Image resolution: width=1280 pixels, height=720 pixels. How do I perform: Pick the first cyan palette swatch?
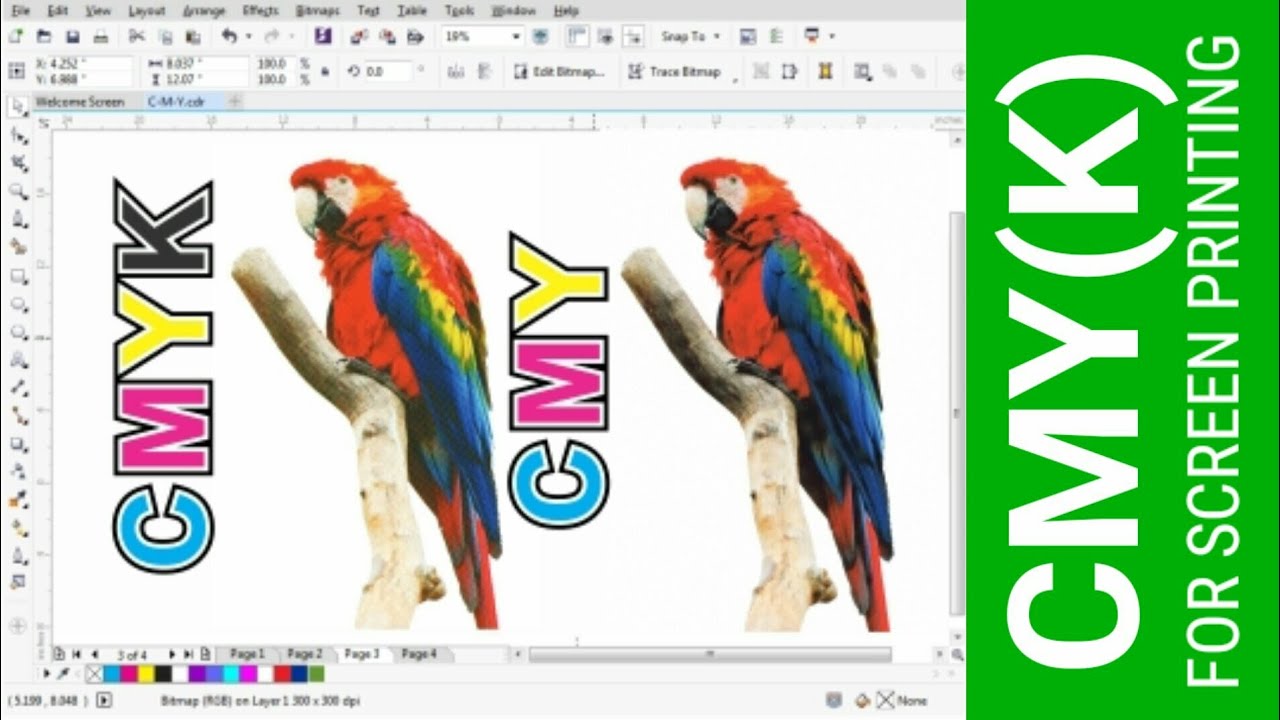point(111,675)
